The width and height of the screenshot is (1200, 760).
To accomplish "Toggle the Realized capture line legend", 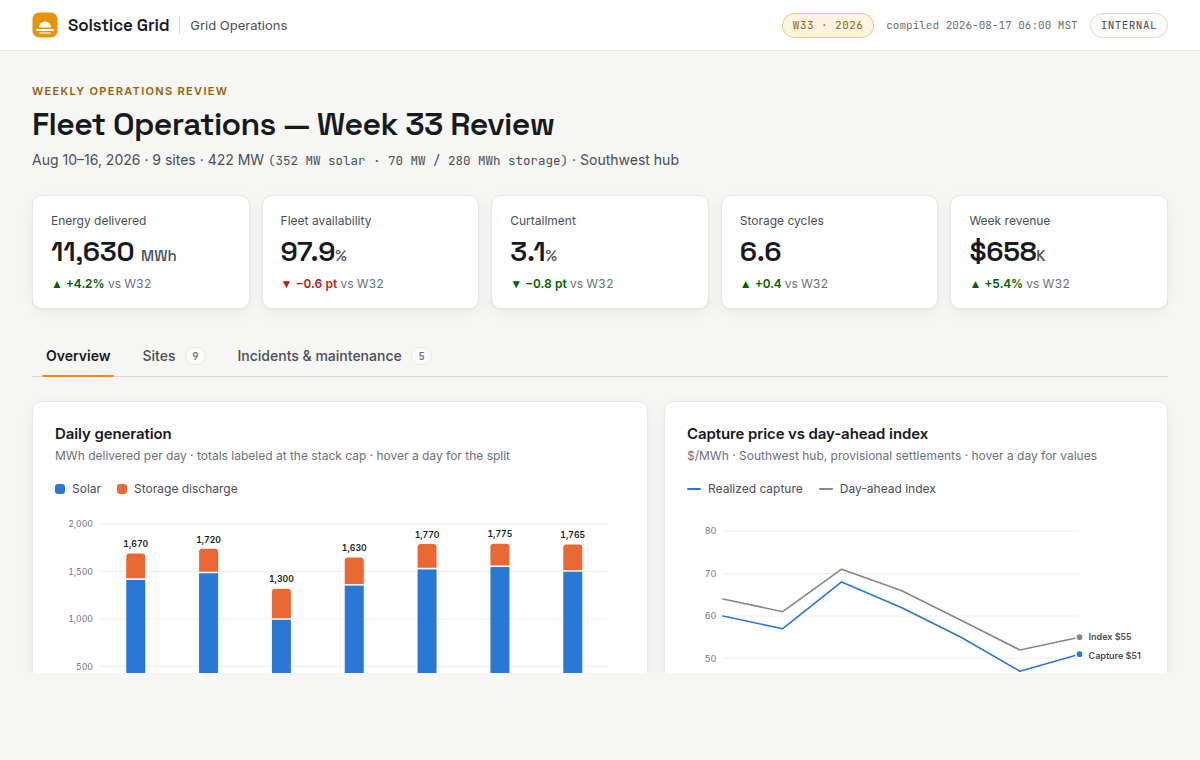I will pos(745,489).
